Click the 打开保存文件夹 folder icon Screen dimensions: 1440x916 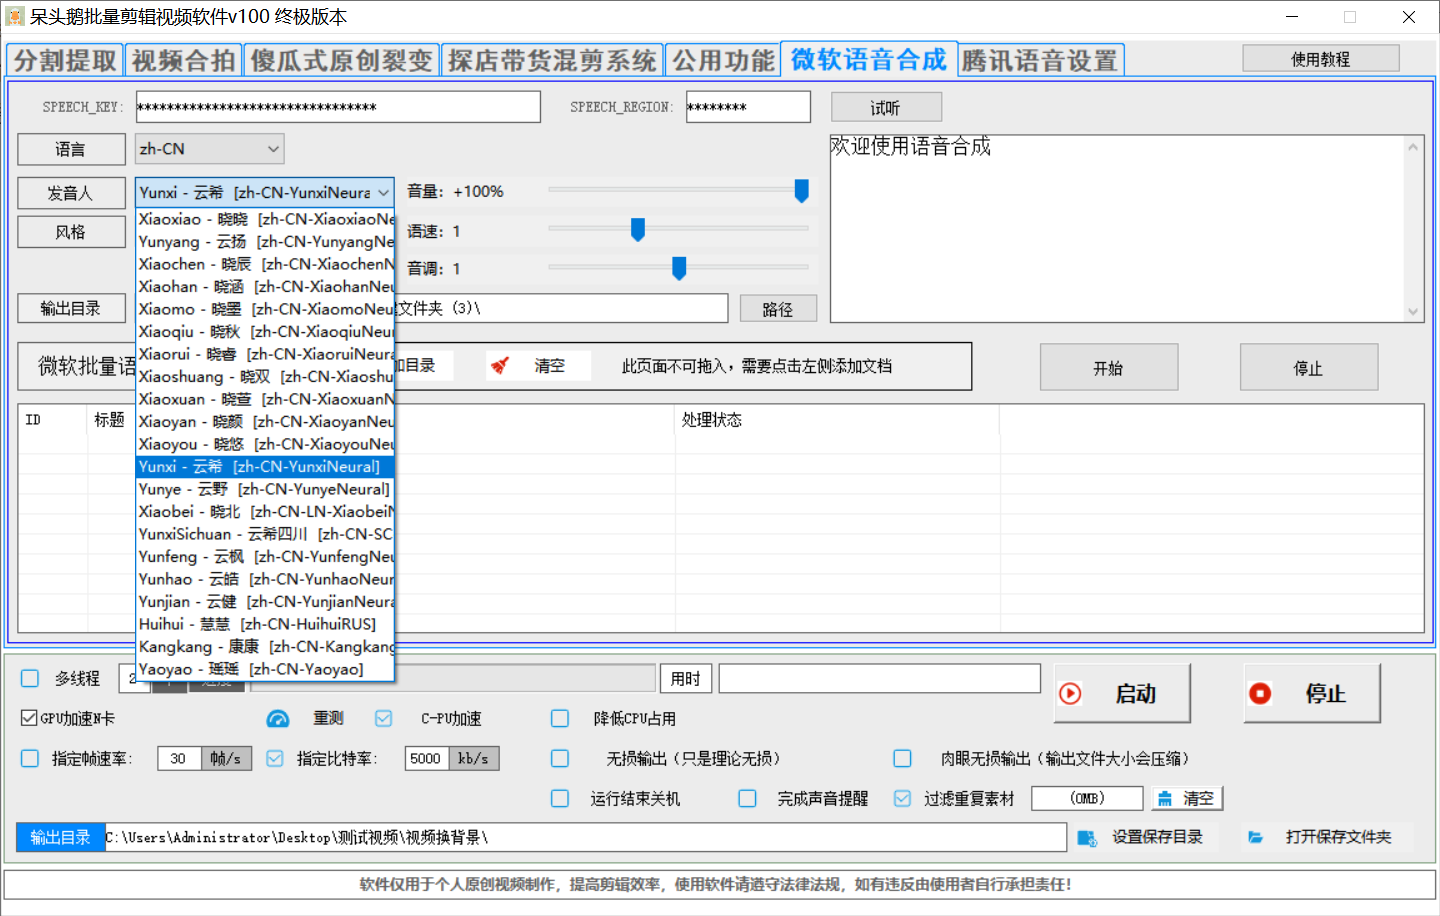[1256, 837]
